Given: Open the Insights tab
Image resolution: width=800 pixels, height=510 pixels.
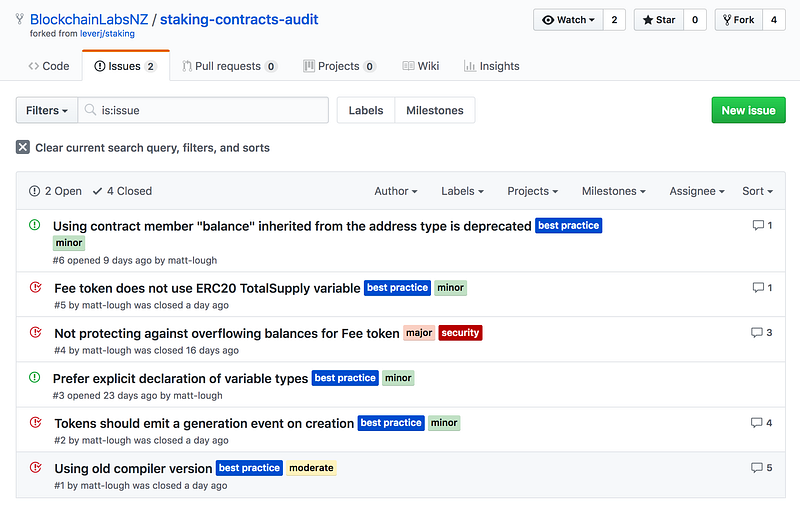Looking at the screenshot, I should point(492,66).
